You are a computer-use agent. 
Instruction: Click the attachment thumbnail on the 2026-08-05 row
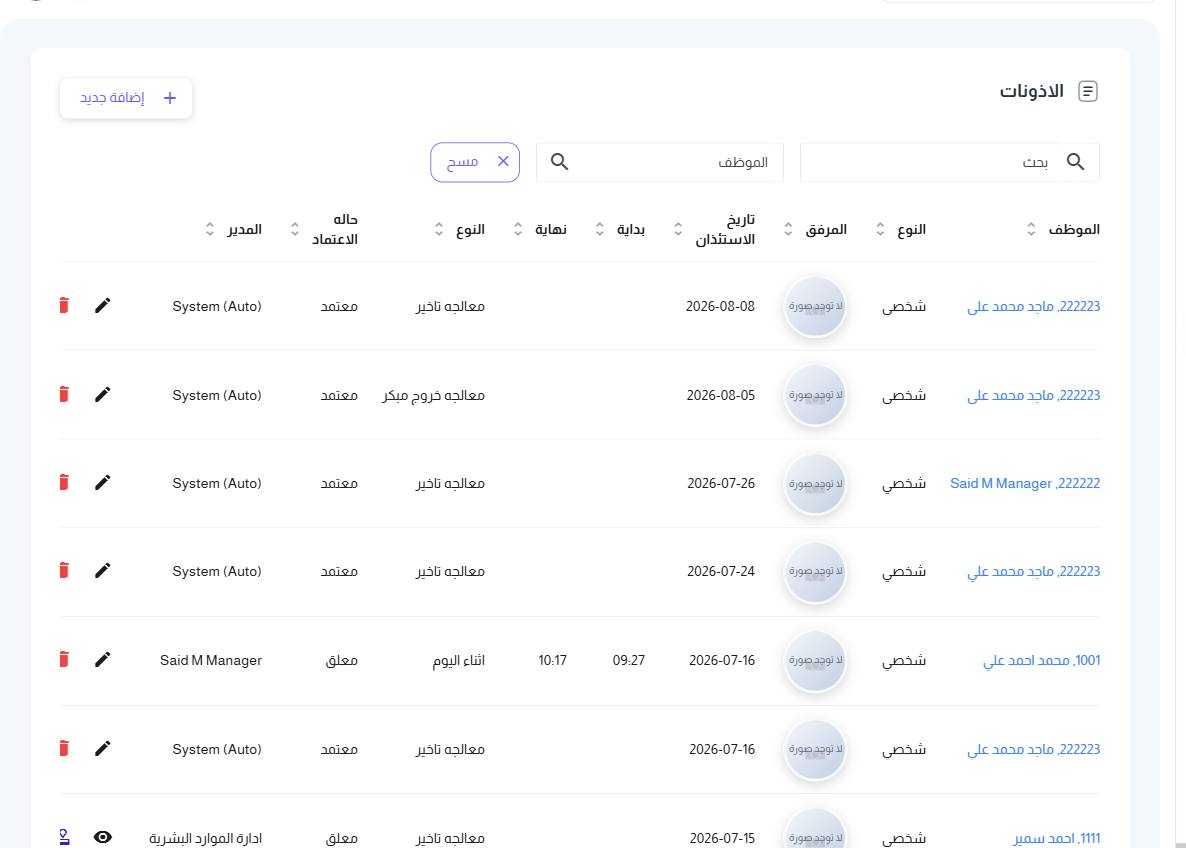[815, 395]
